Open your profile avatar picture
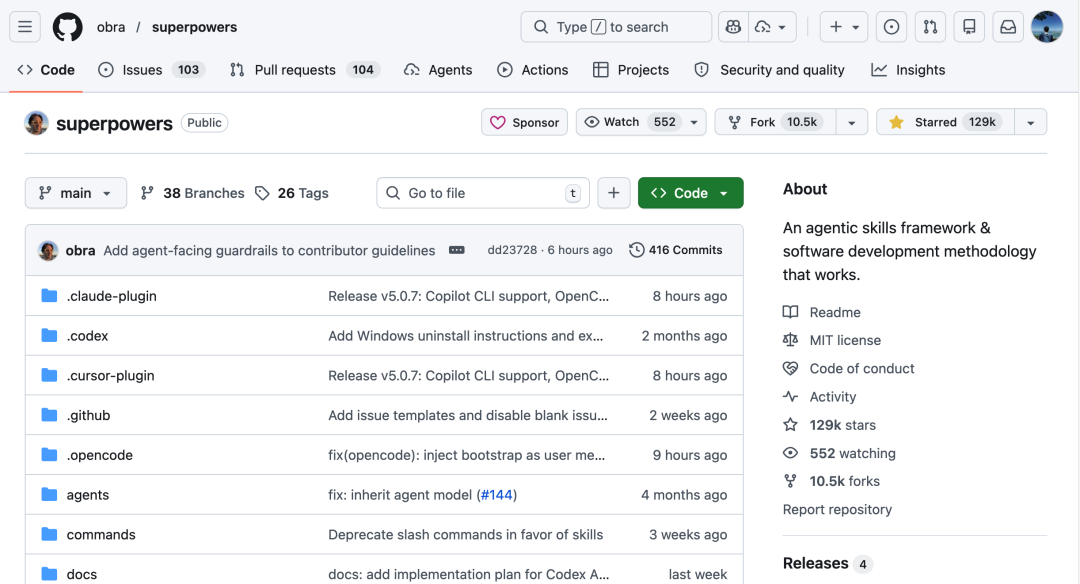1080x584 pixels. (x=1047, y=27)
